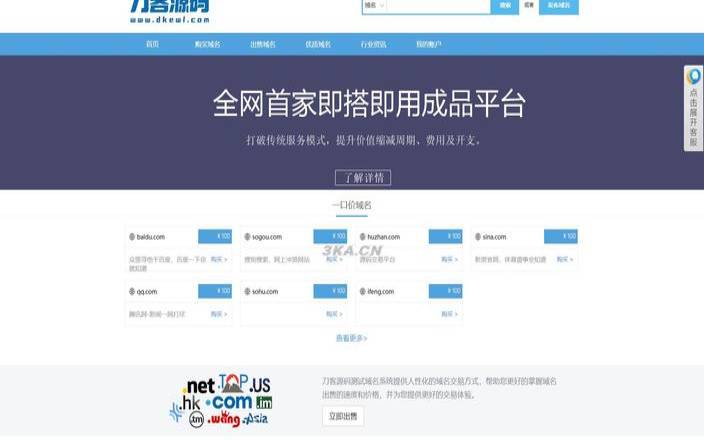
Task: Click the dkewl.com site logo
Action: click(x=170, y=10)
